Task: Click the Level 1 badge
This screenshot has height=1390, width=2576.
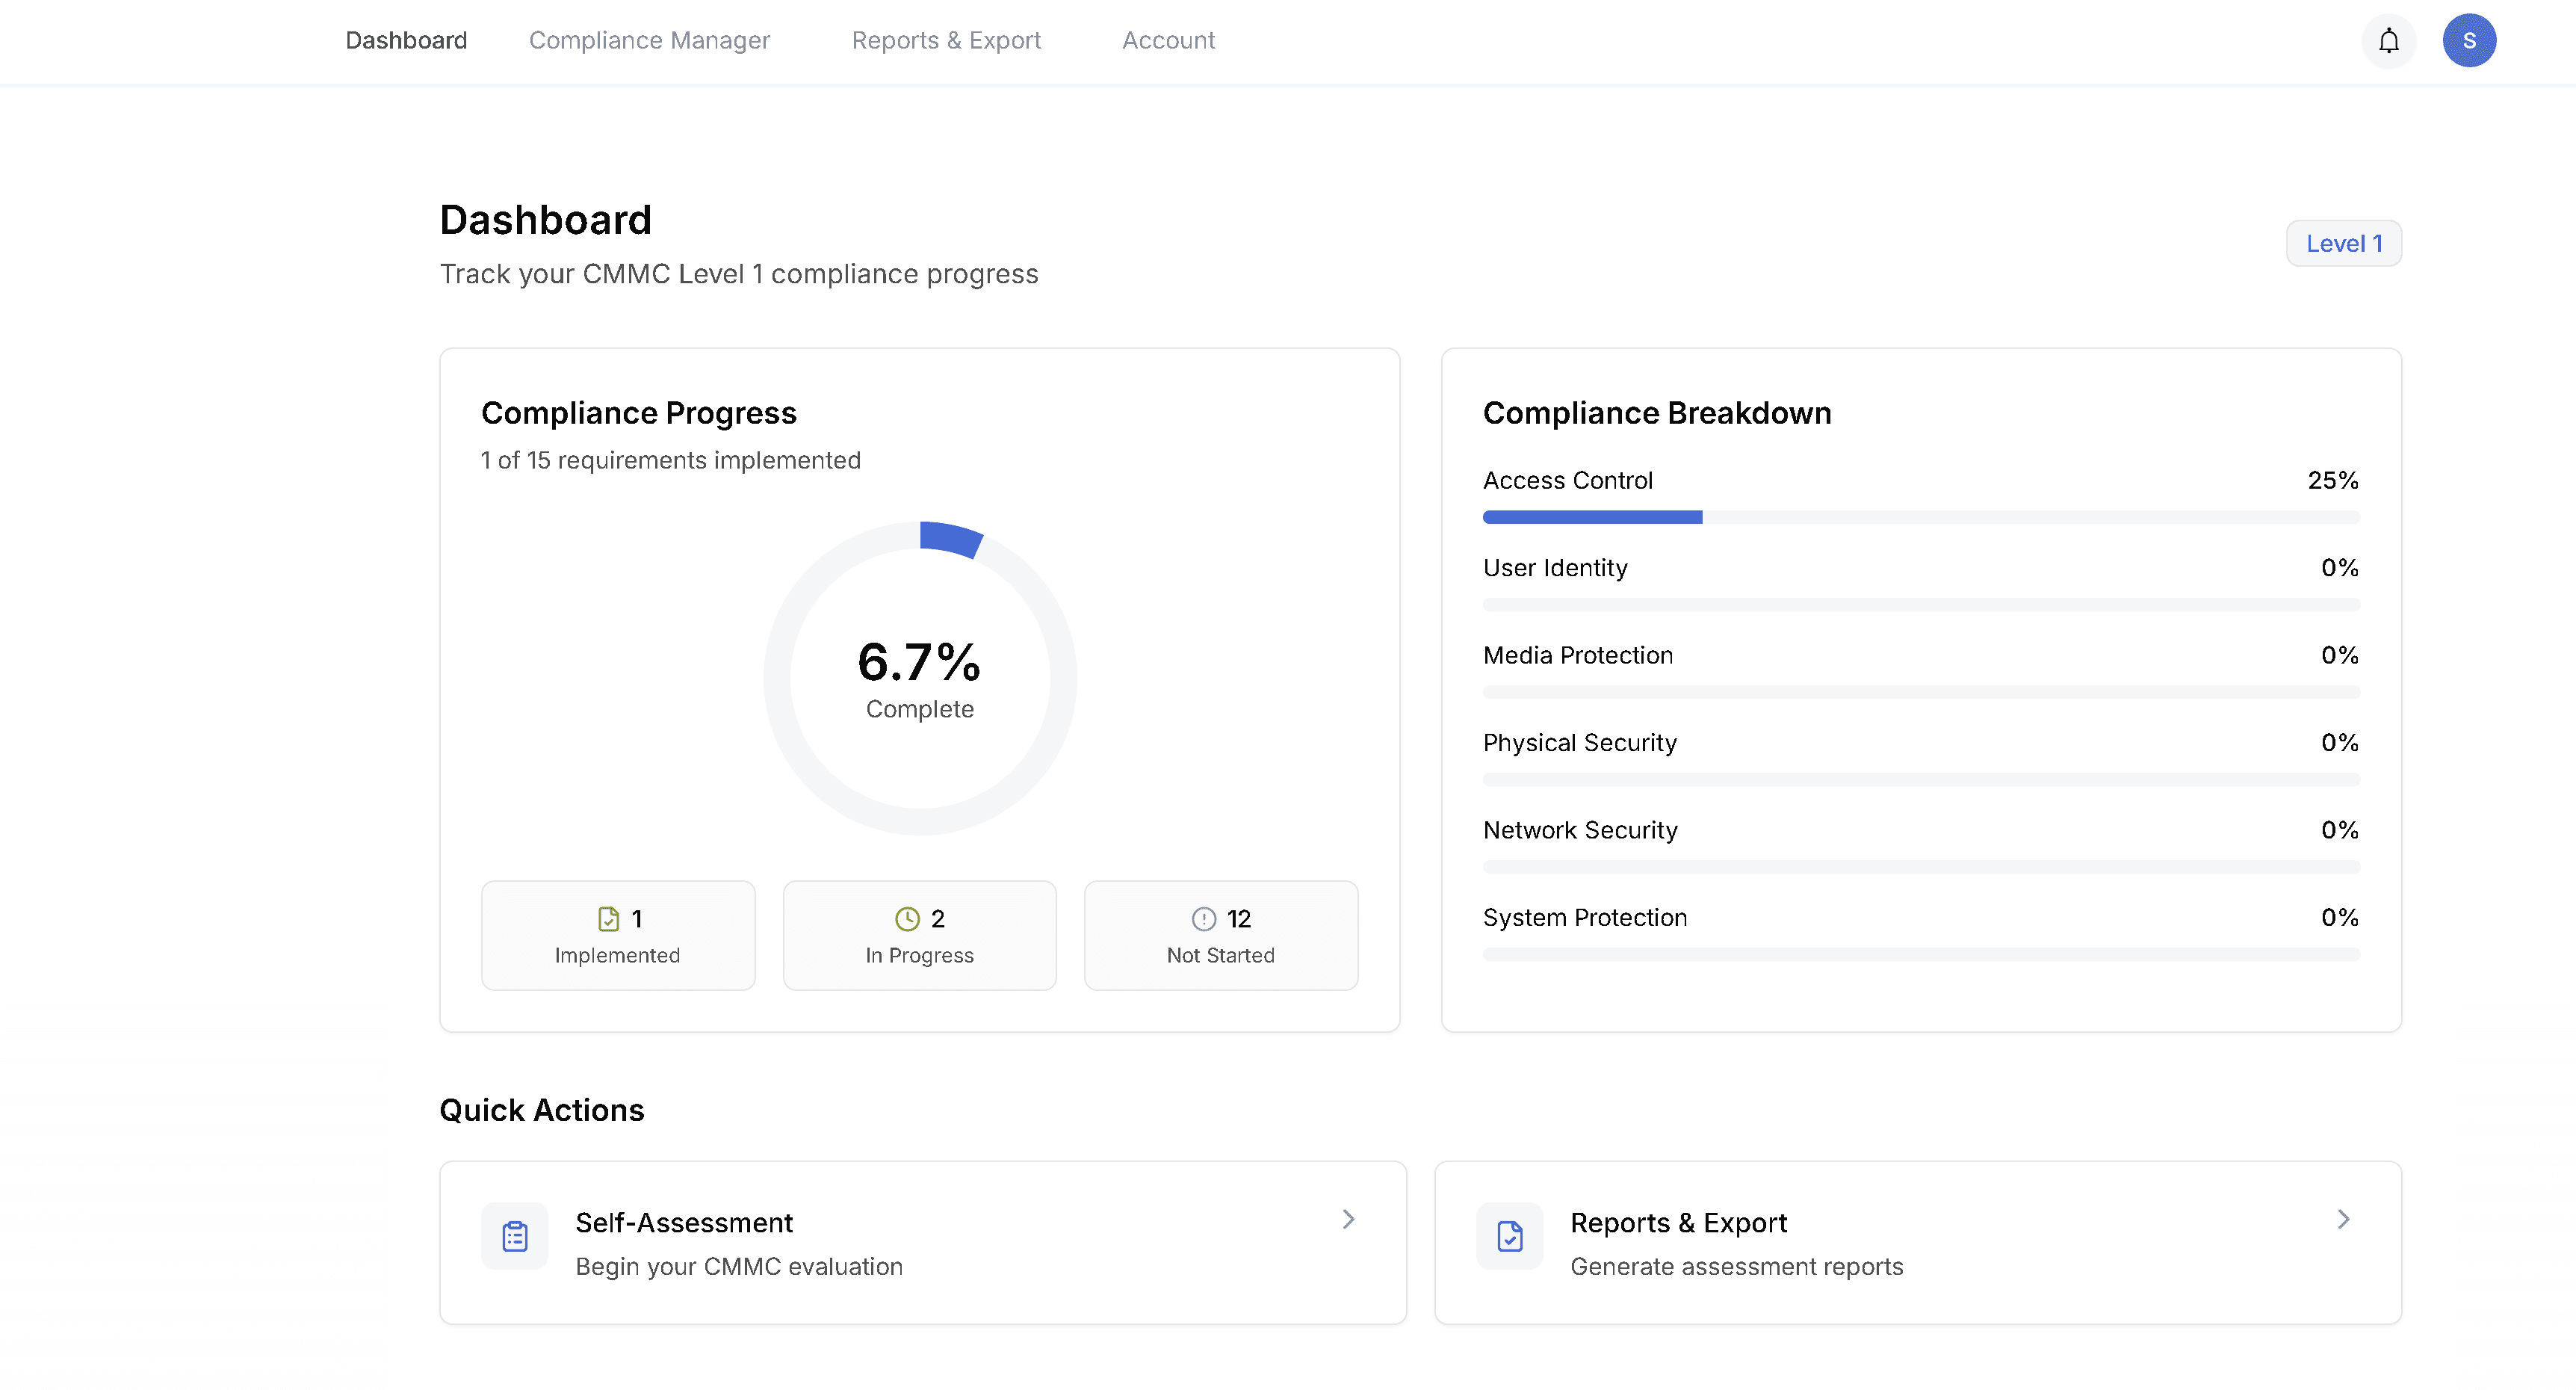Action: coord(2343,243)
